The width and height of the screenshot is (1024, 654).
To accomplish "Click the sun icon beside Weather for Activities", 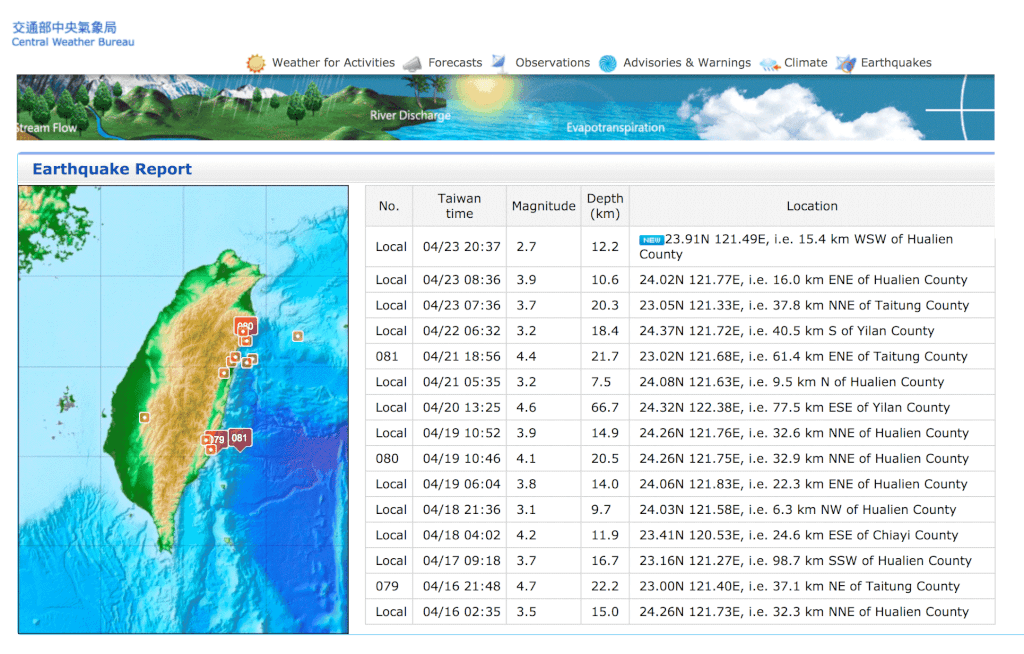I will click(x=256, y=63).
